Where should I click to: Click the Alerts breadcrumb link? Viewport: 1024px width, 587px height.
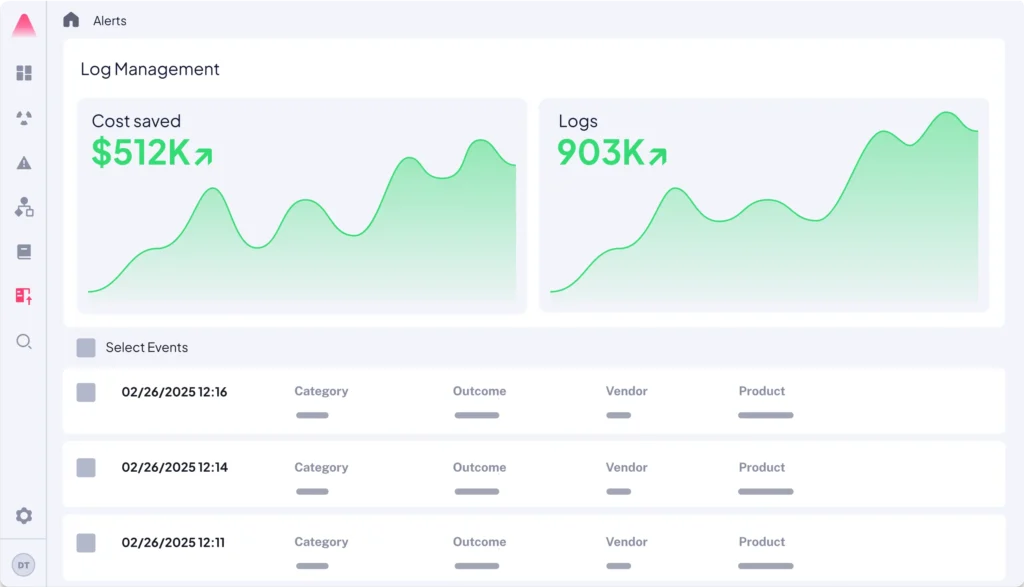click(110, 21)
